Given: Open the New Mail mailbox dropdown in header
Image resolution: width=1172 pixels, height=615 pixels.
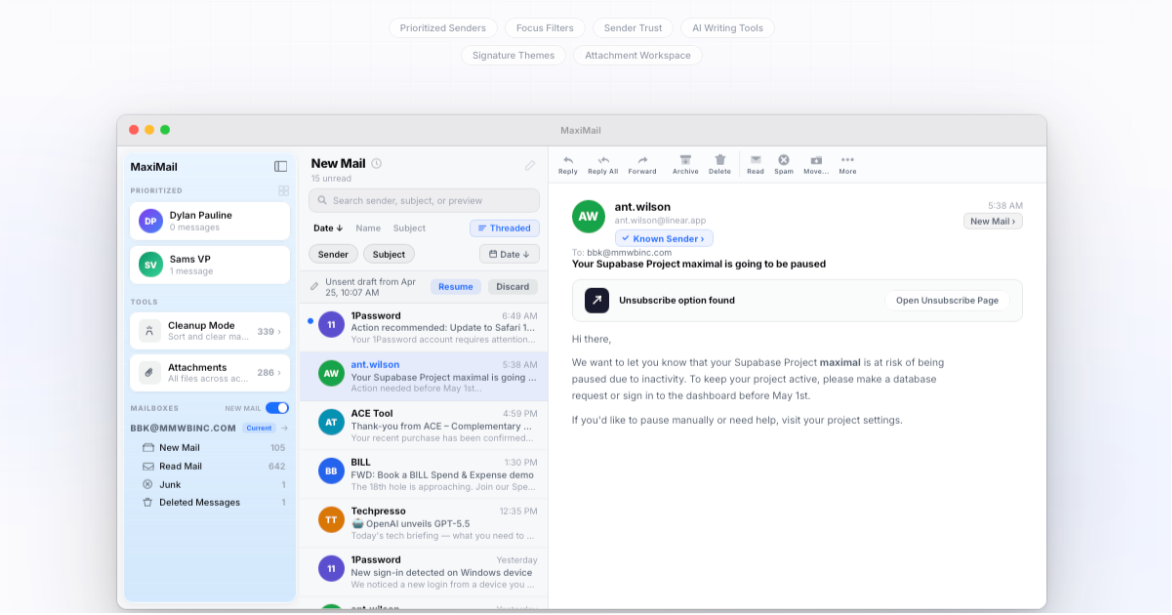Looking at the screenshot, I should pos(993,221).
